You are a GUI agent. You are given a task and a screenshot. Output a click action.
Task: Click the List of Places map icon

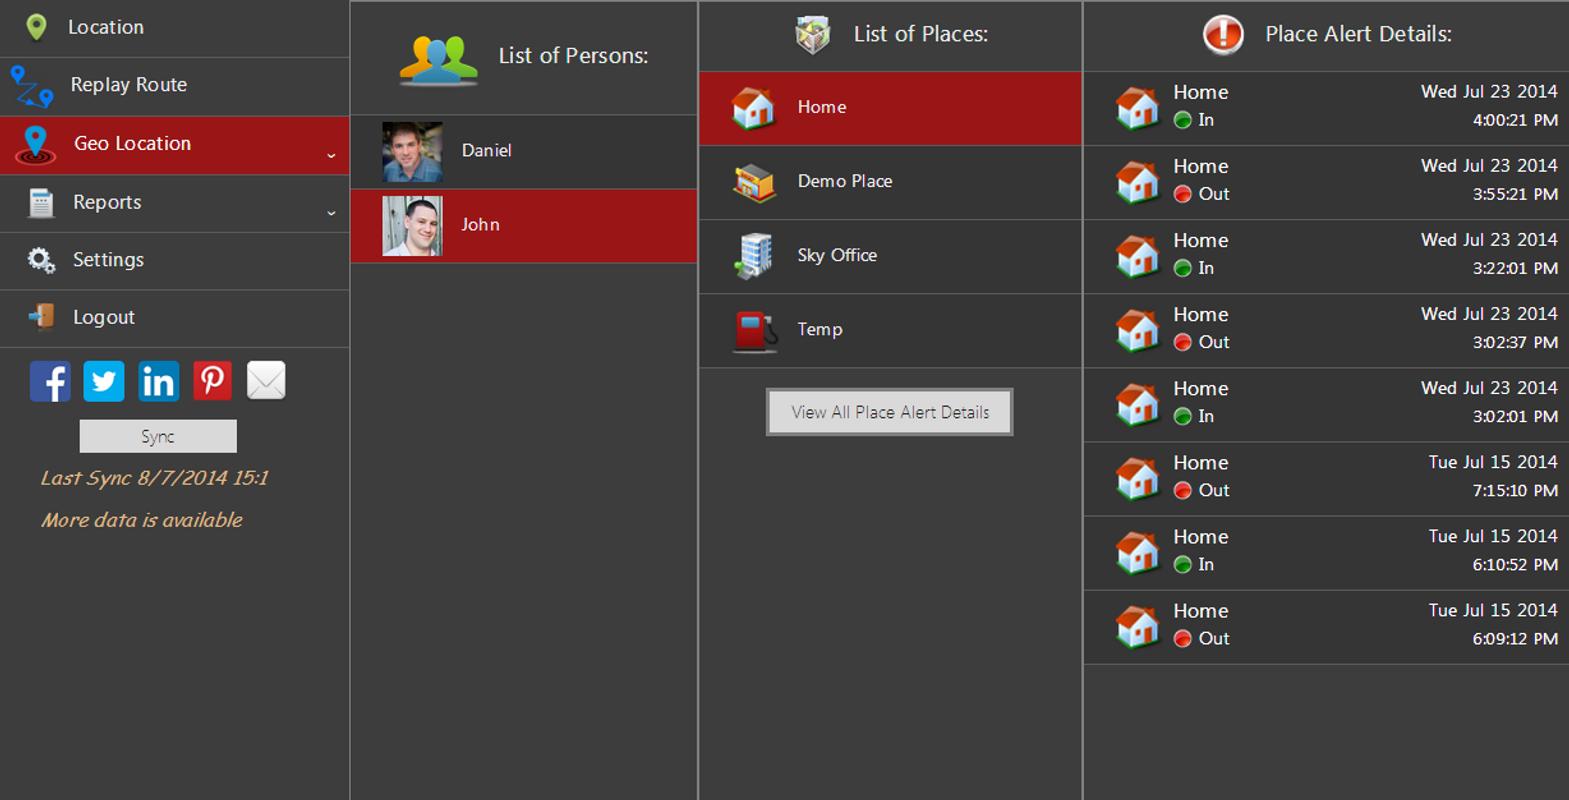813,34
